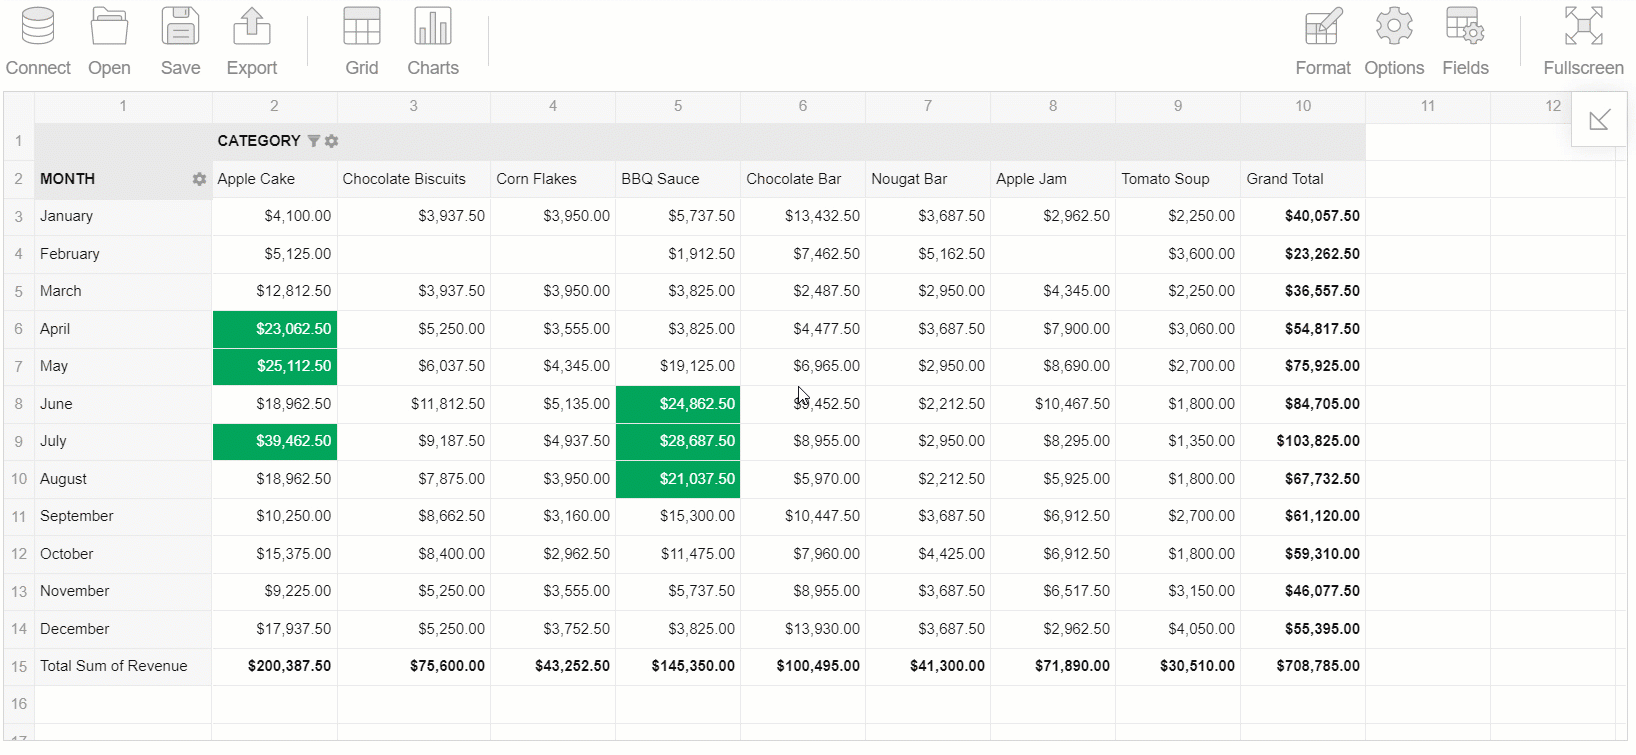Click the Corn Flakes column header

553,179
